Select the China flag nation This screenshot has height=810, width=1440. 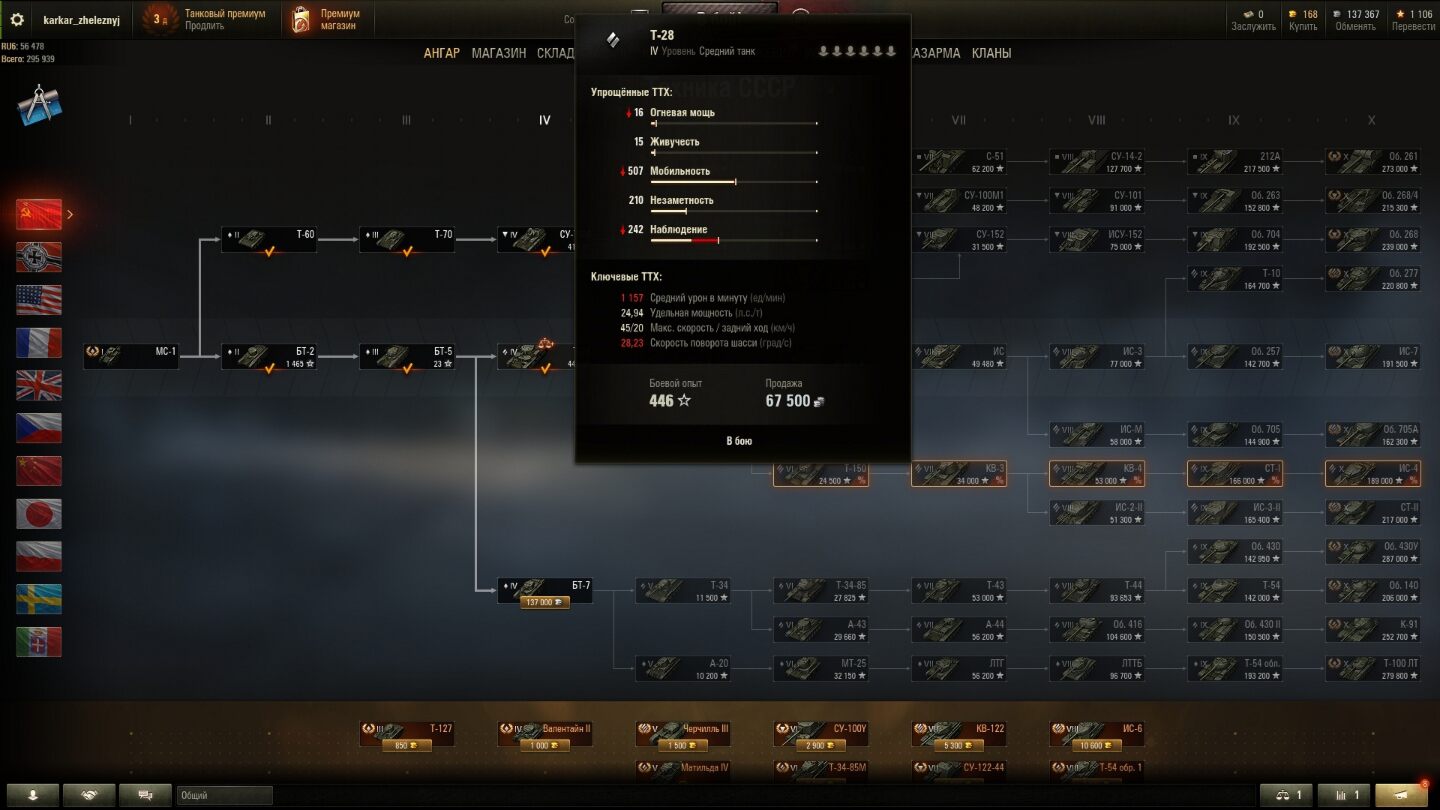click(38, 471)
